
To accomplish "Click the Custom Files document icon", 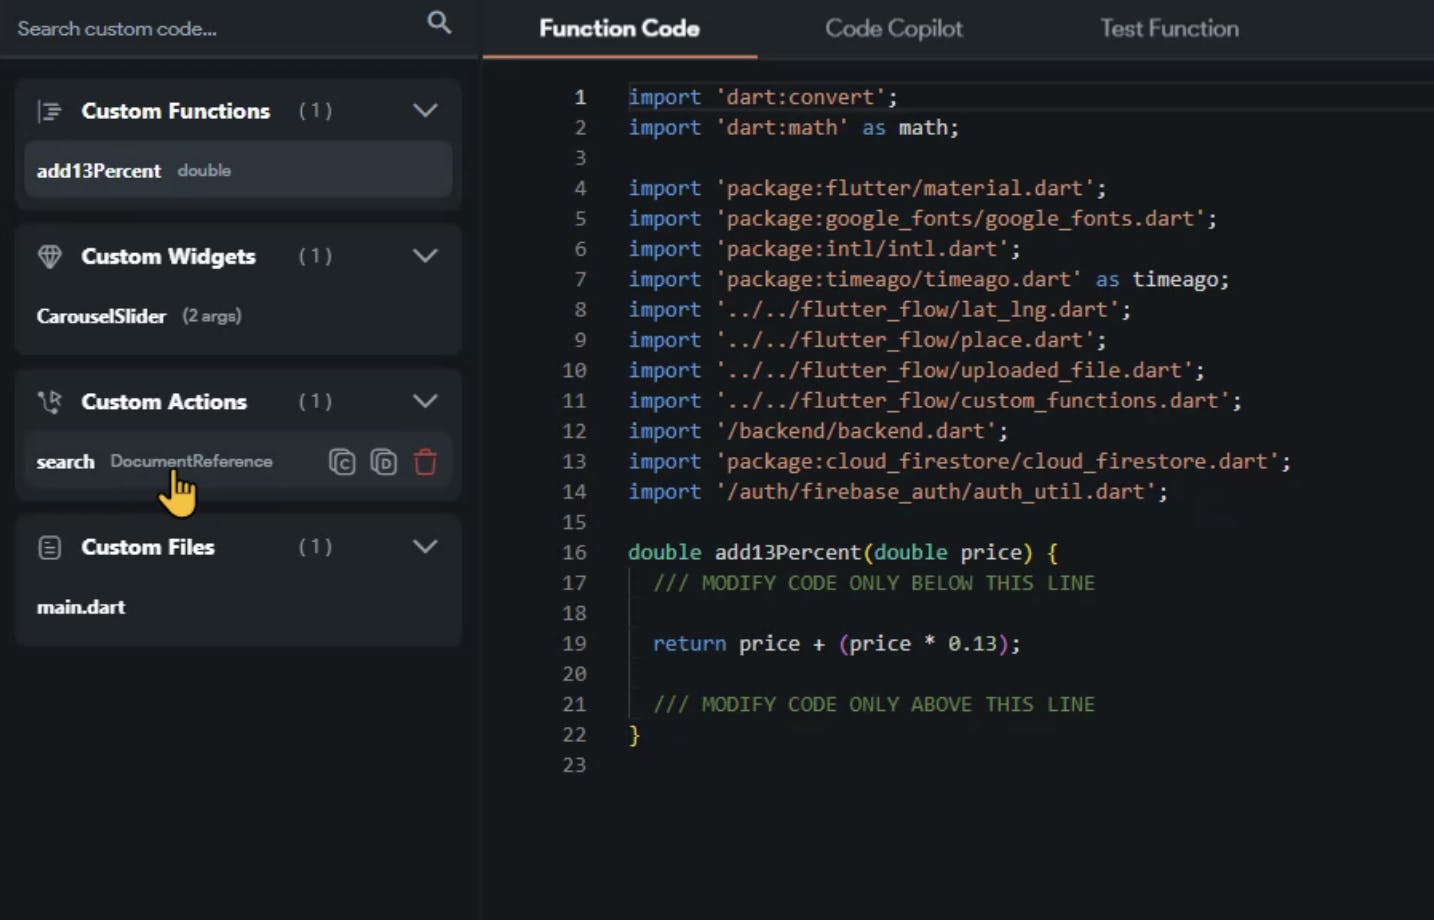I will 49,547.
